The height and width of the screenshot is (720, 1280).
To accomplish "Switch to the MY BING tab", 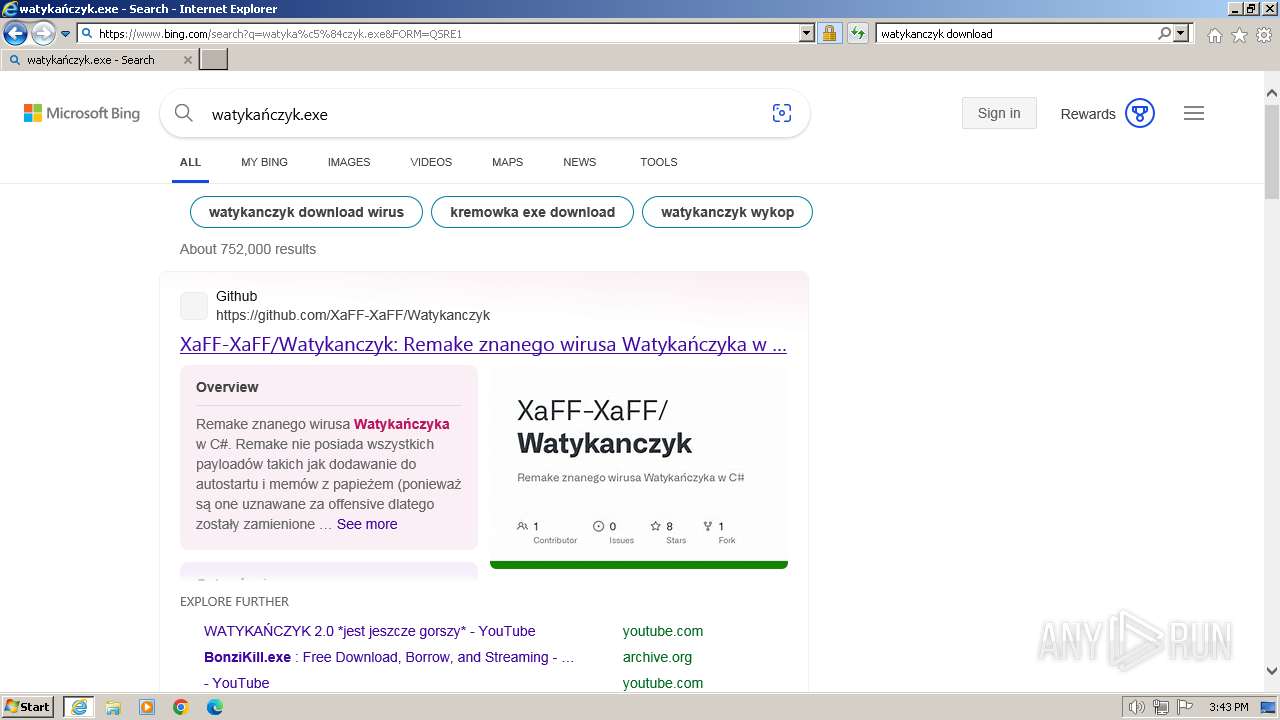I will (264, 162).
